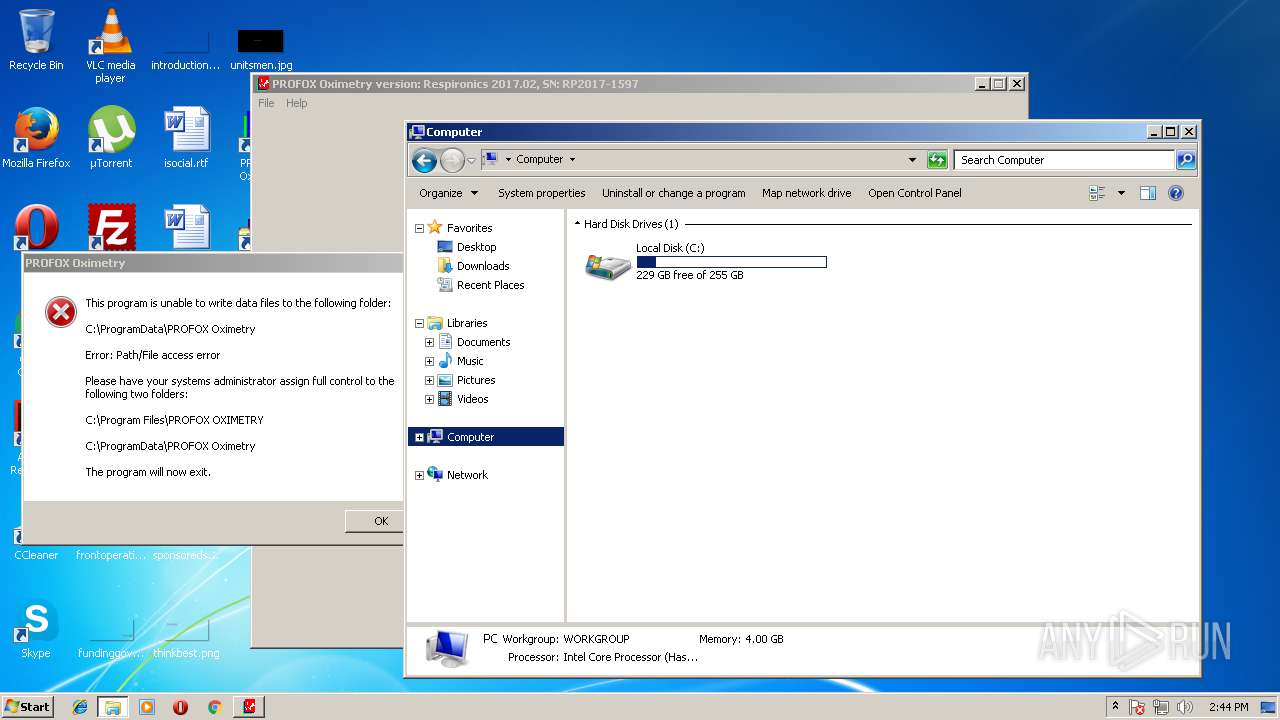1280x720 pixels.
Task: Open isocial.rtf document on desktop
Action: tap(186, 137)
